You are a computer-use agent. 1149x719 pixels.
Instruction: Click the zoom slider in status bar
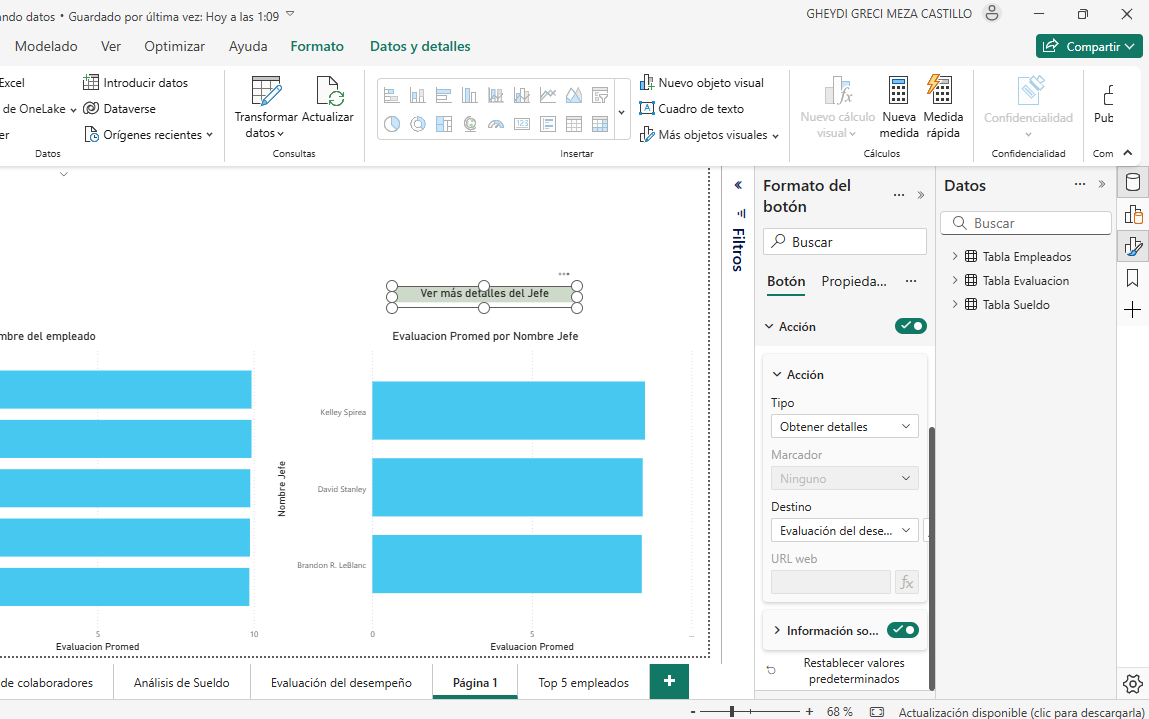tap(733, 711)
